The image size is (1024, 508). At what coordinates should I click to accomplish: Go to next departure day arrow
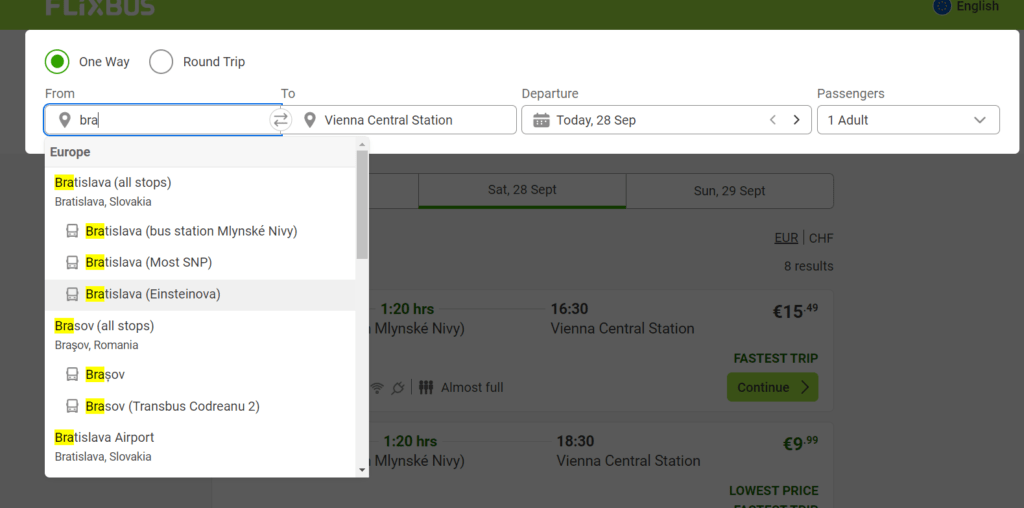click(796, 120)
